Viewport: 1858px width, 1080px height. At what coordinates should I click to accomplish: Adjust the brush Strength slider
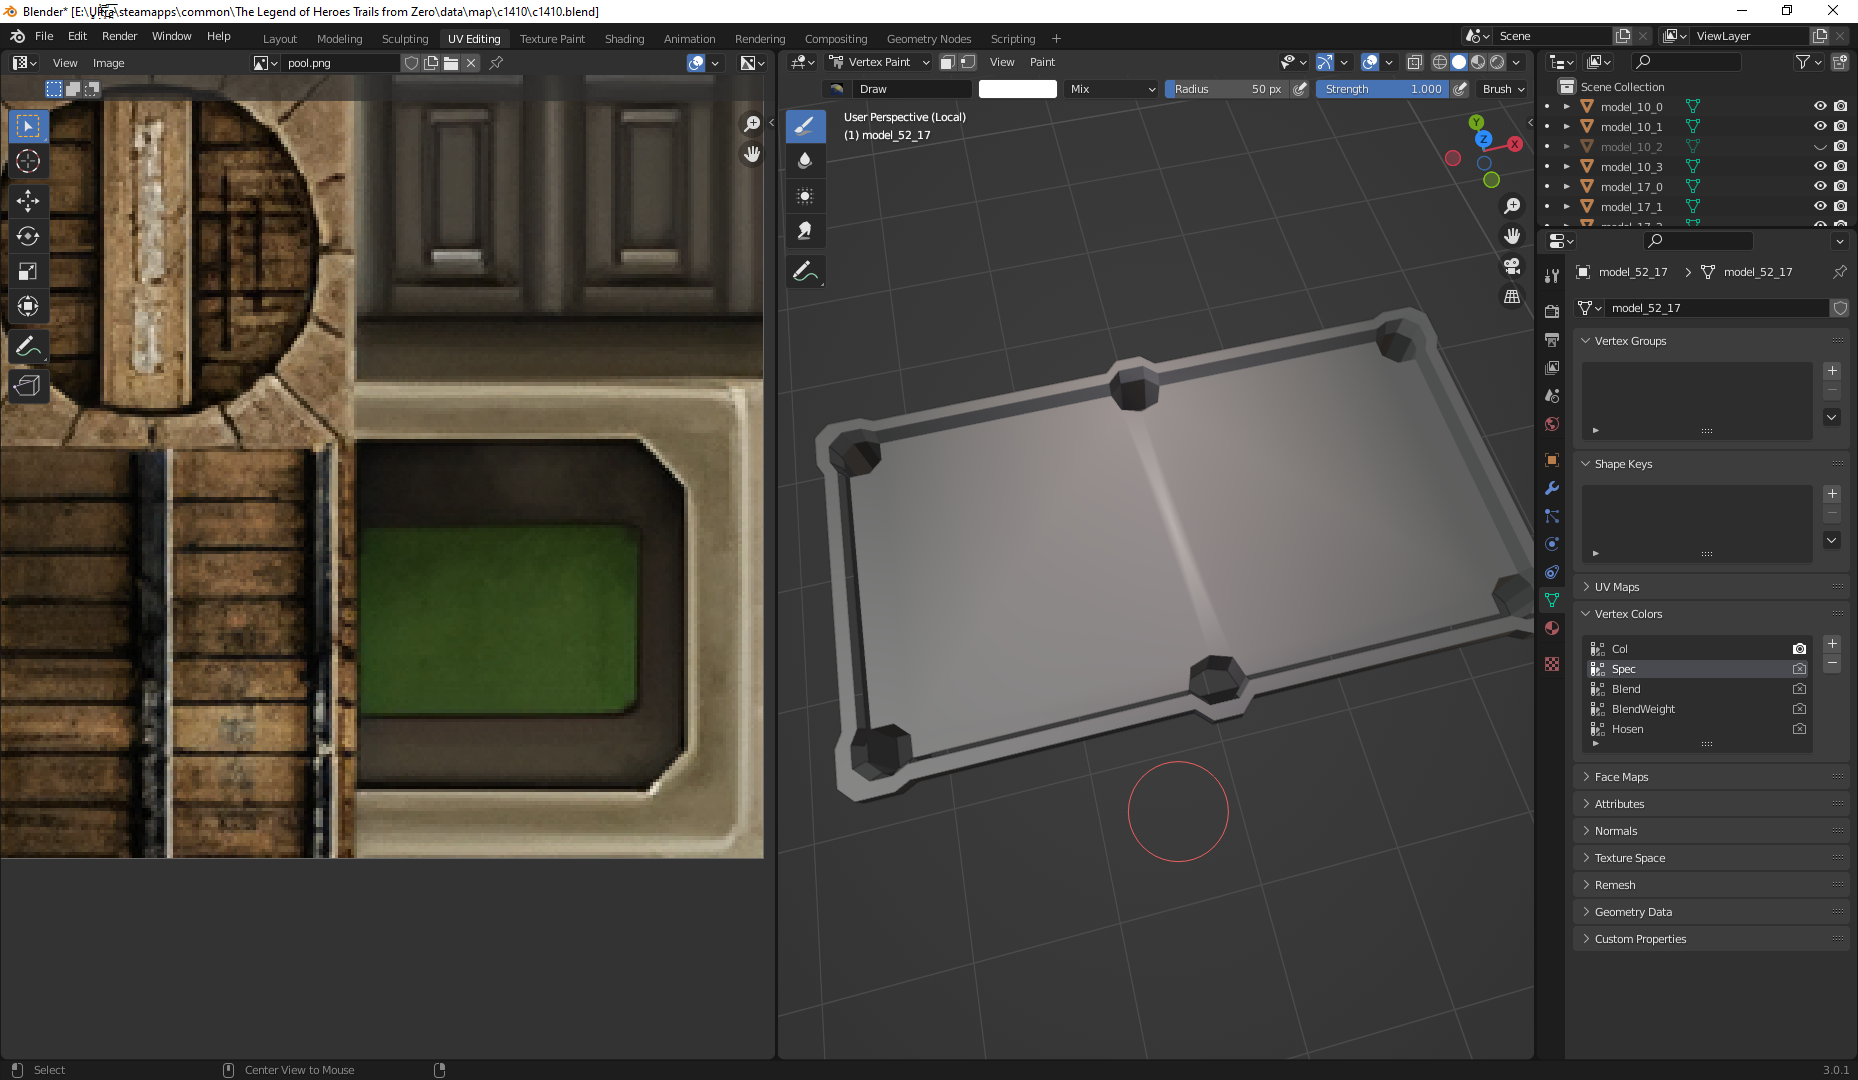click(x=1383, y=89)
